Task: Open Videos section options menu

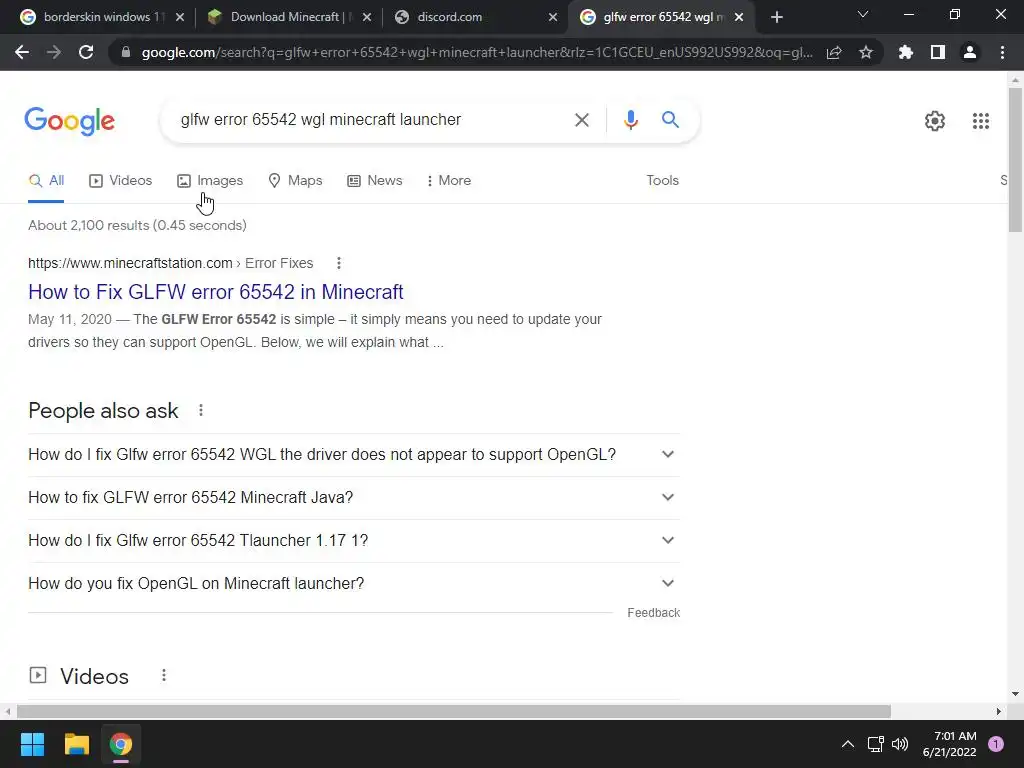Action: 164,675
